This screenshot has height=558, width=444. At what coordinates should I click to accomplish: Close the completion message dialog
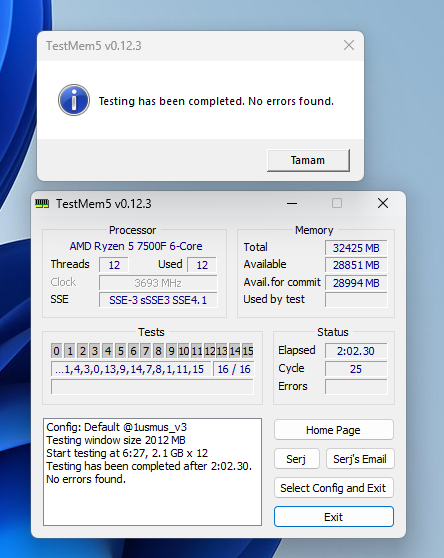point(349,45)
